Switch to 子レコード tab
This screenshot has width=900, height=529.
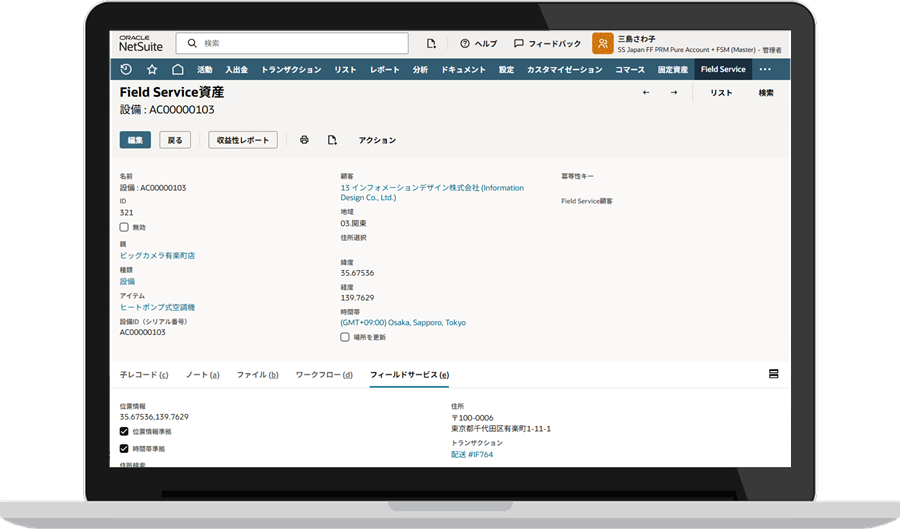(x=144, y=375)
